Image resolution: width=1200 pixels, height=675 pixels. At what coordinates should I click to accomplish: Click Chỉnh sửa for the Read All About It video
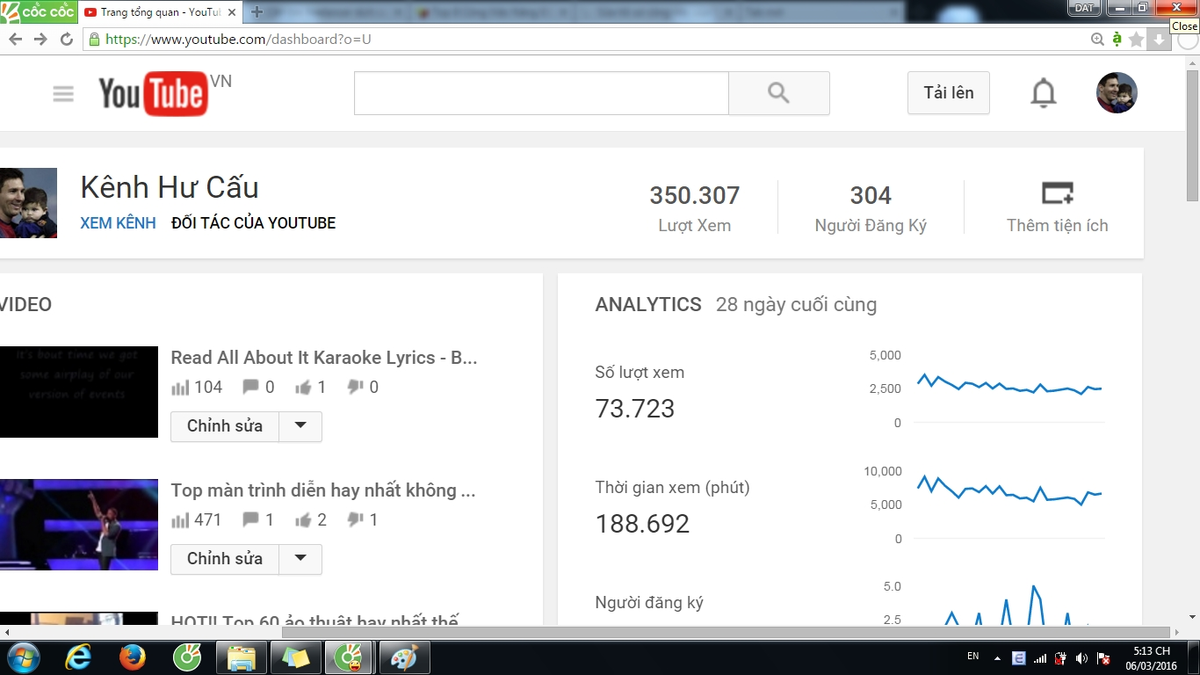coord(225,426)
